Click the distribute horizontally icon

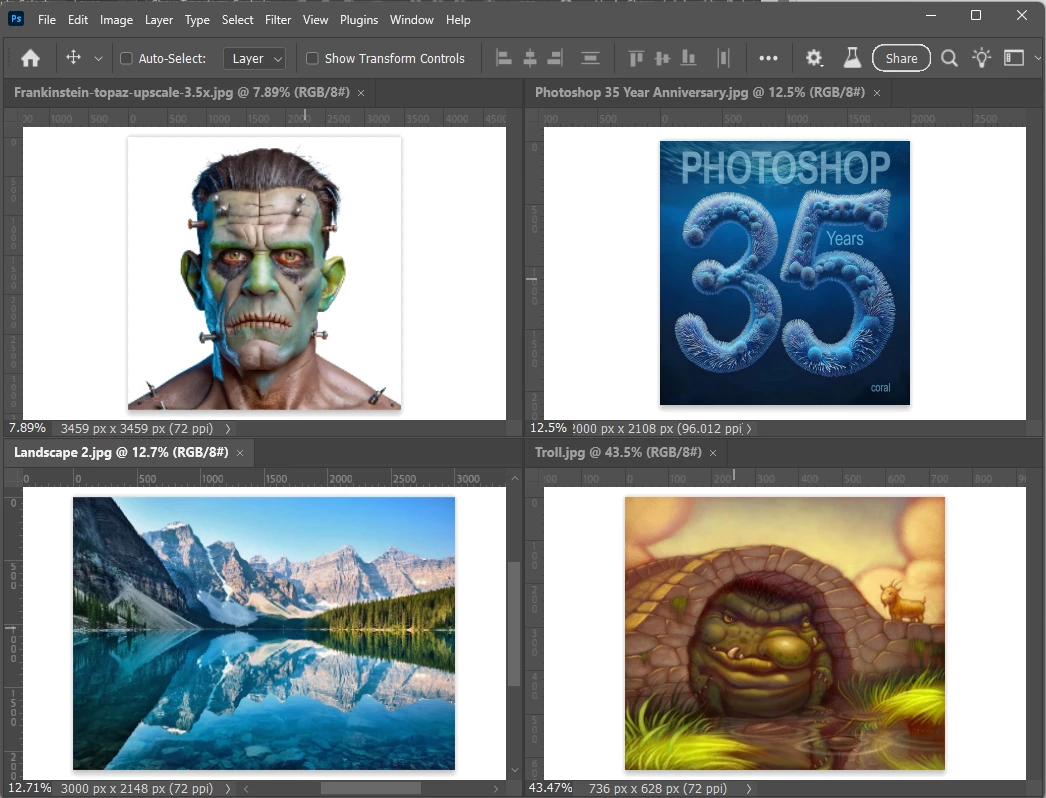(x=723, y=59)
